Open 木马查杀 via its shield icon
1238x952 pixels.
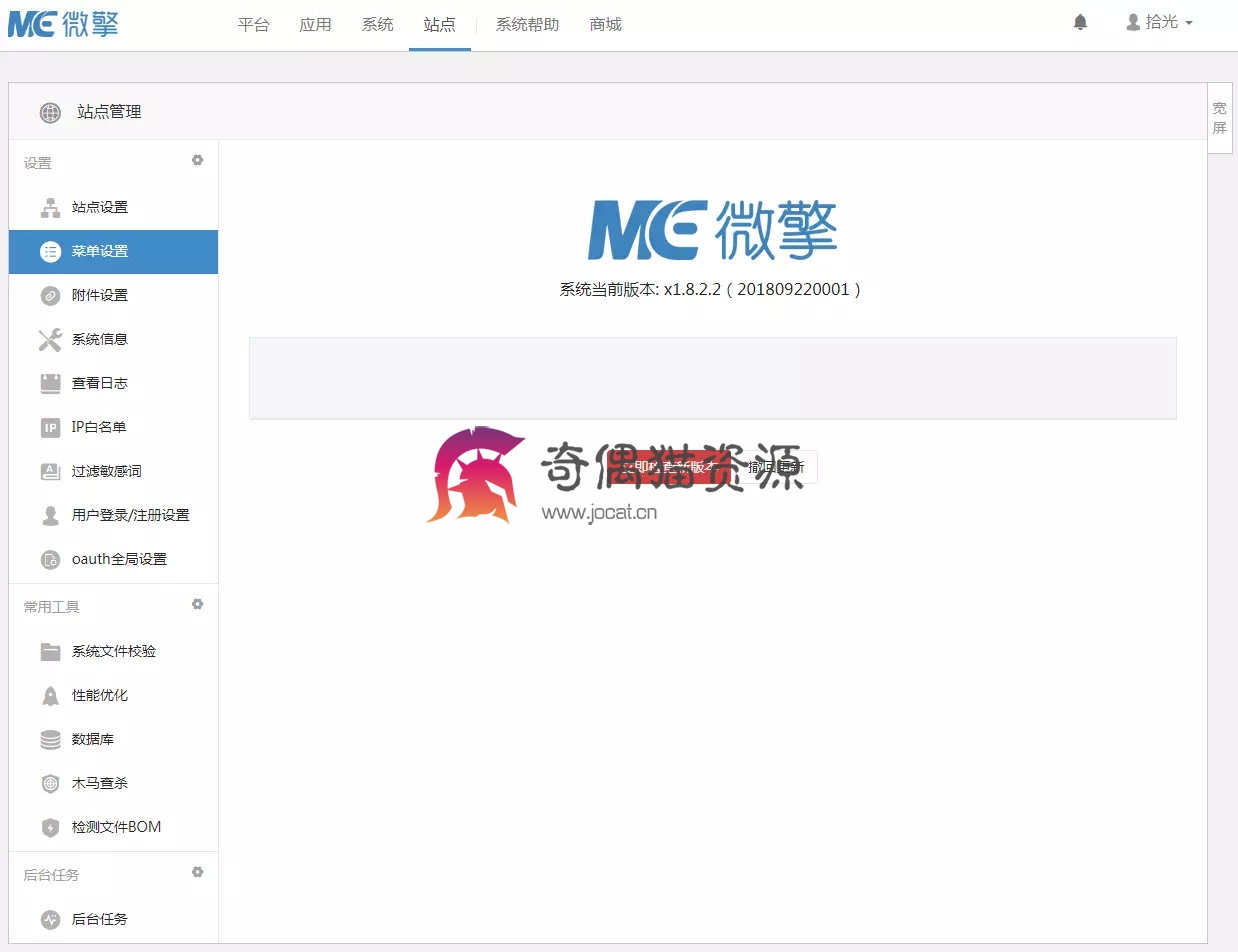coord(50,784)
